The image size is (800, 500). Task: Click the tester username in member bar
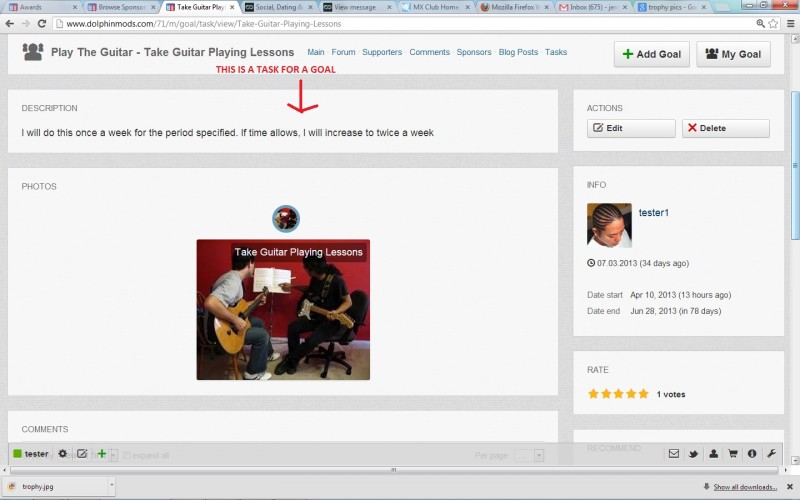37,454
